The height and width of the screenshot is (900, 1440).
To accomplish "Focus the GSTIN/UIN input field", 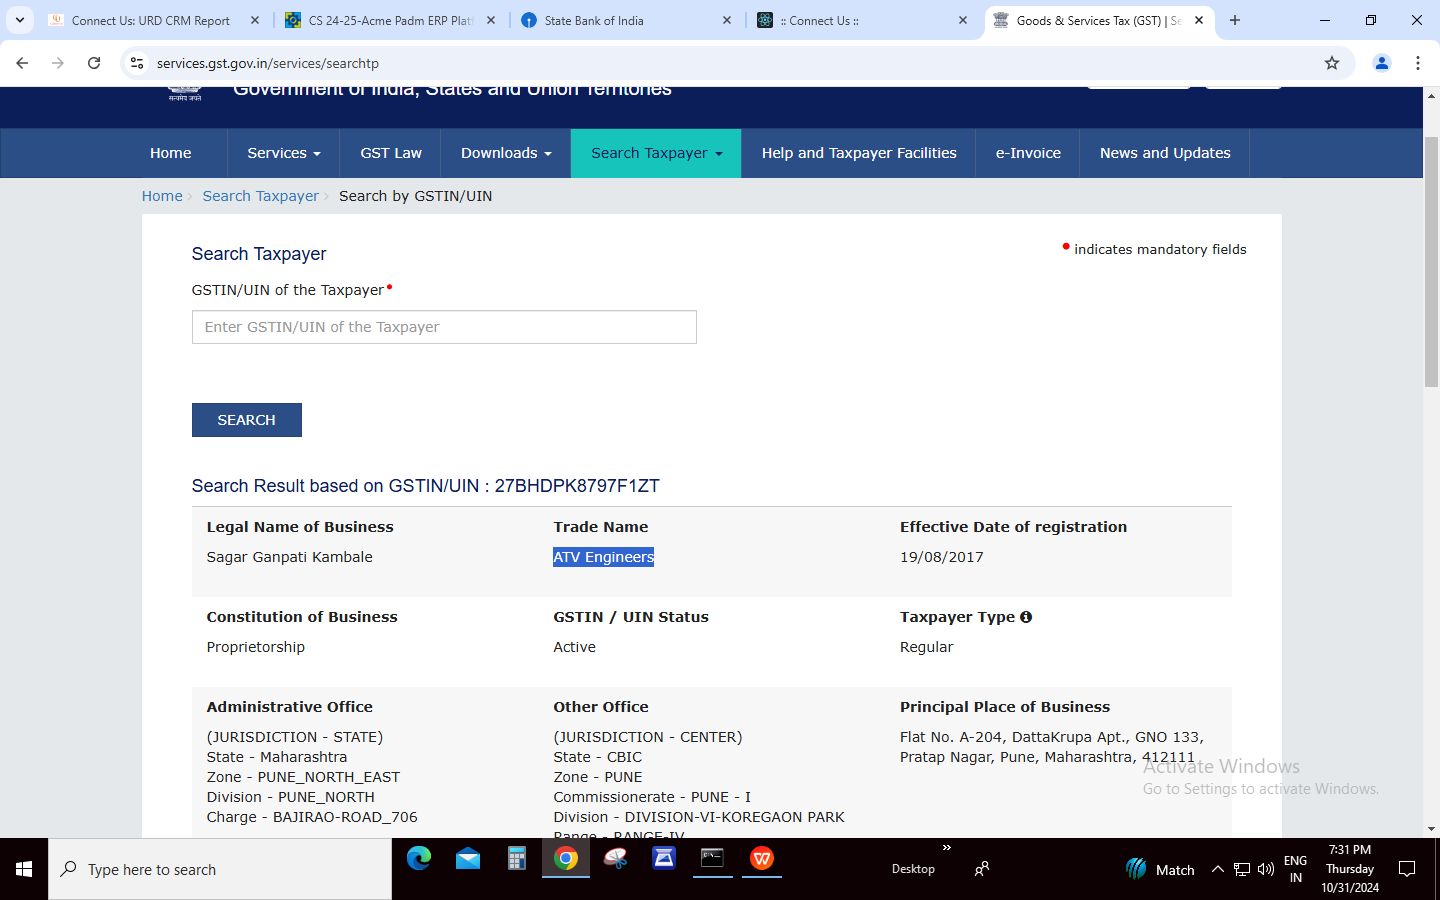I will click(444, 327).
